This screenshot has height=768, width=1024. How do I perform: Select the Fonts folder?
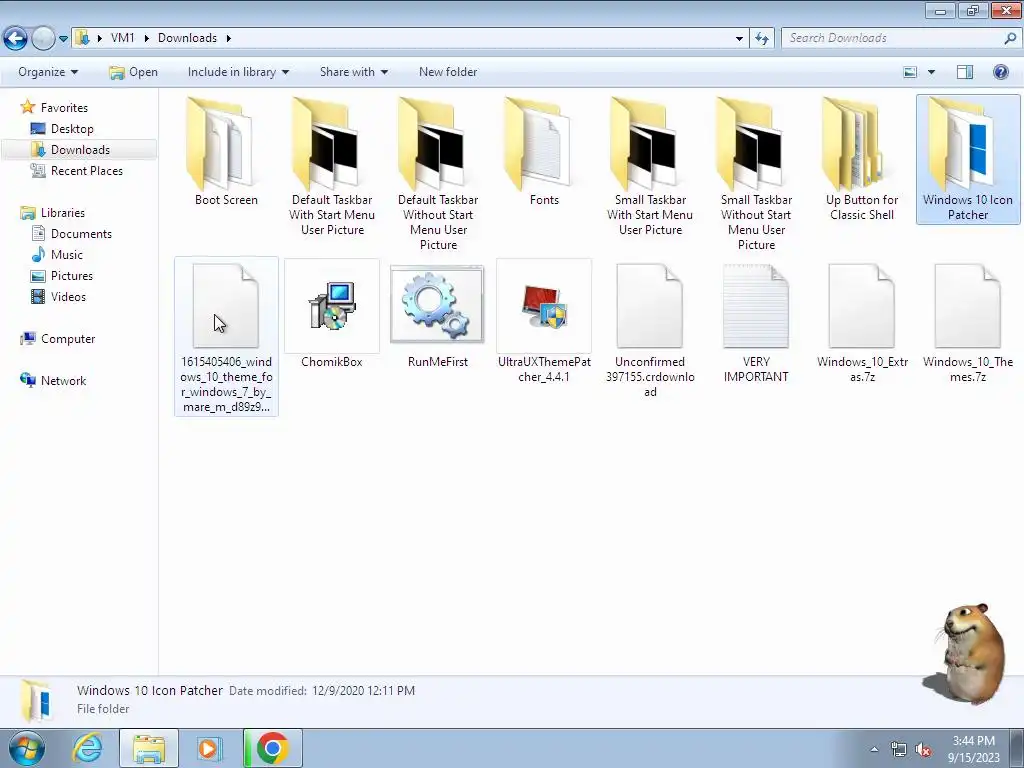(544, 152)
